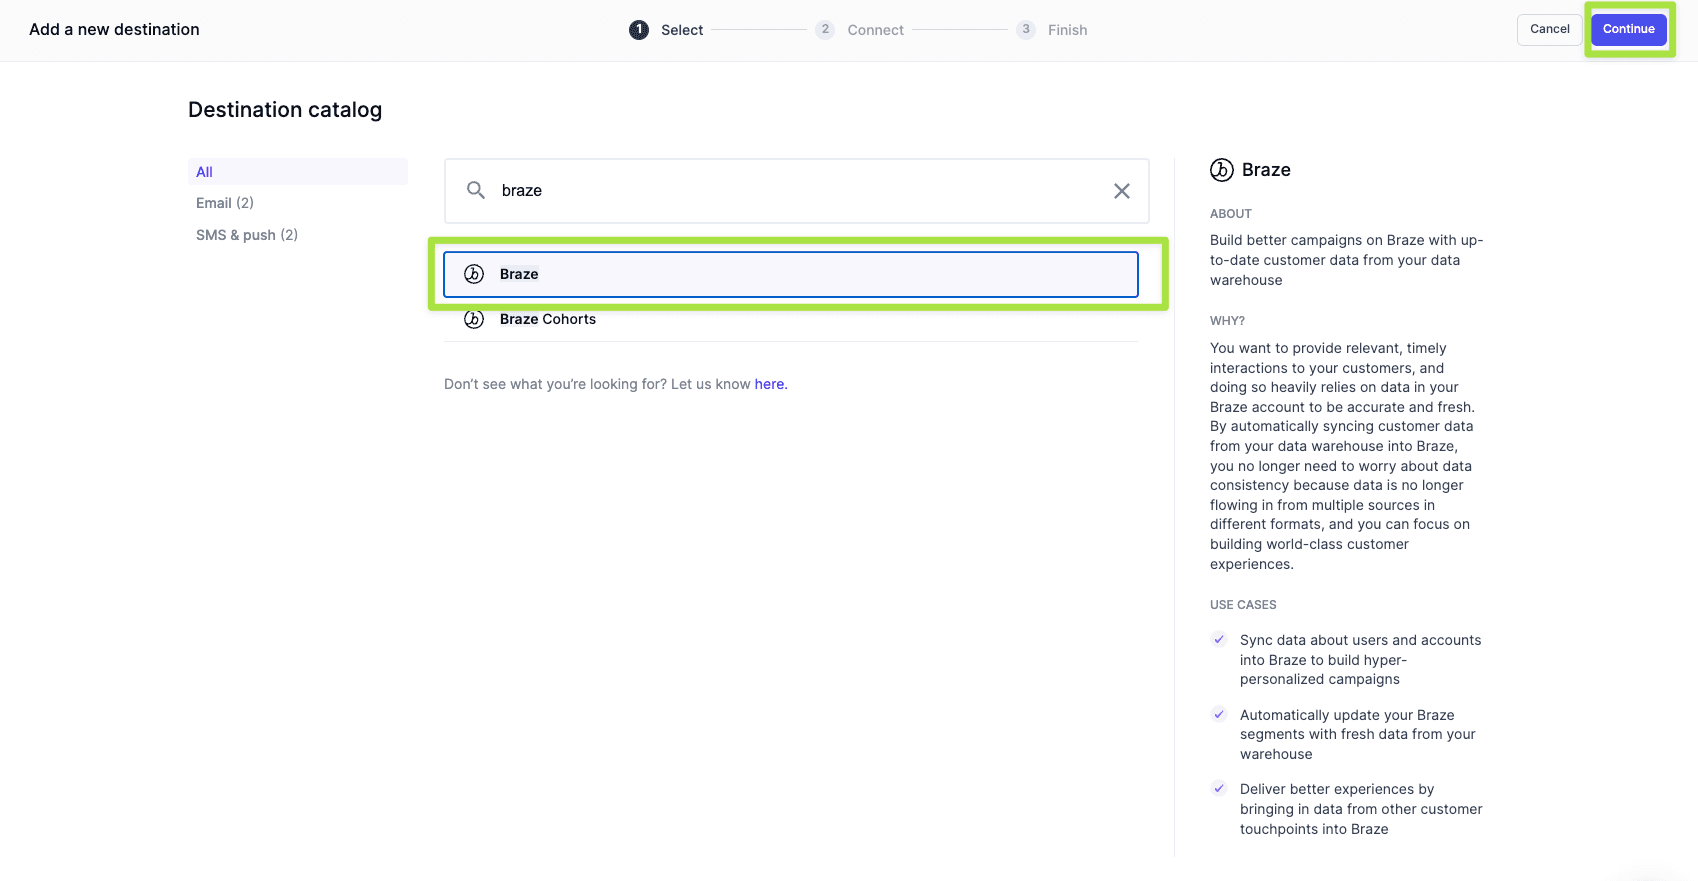The height and width of the screenshot is (881, 1698).
Task: Cancel adding a new destination
Action: coord(1549,29)
